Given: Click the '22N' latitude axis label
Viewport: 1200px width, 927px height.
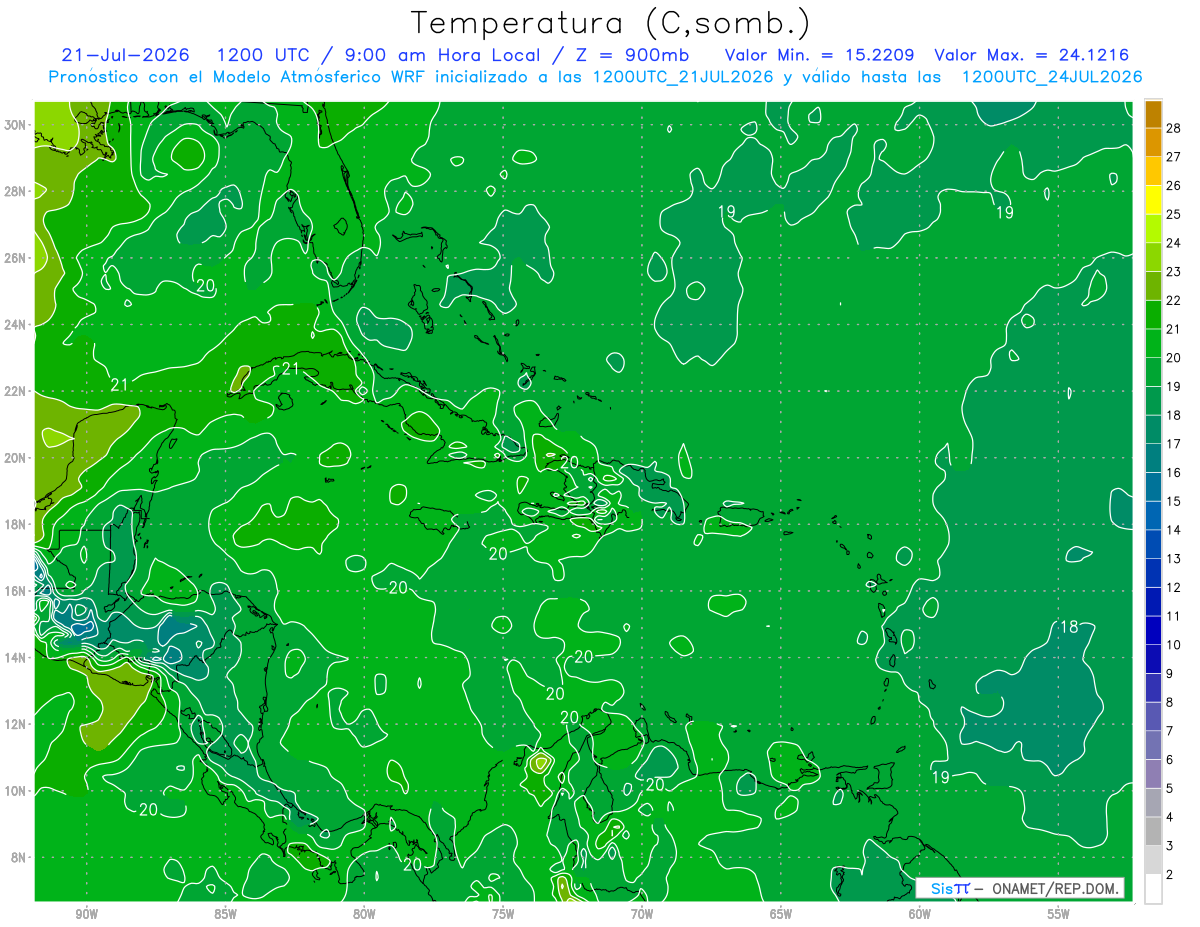Looking at the screenshot, I should pos(15,391).
